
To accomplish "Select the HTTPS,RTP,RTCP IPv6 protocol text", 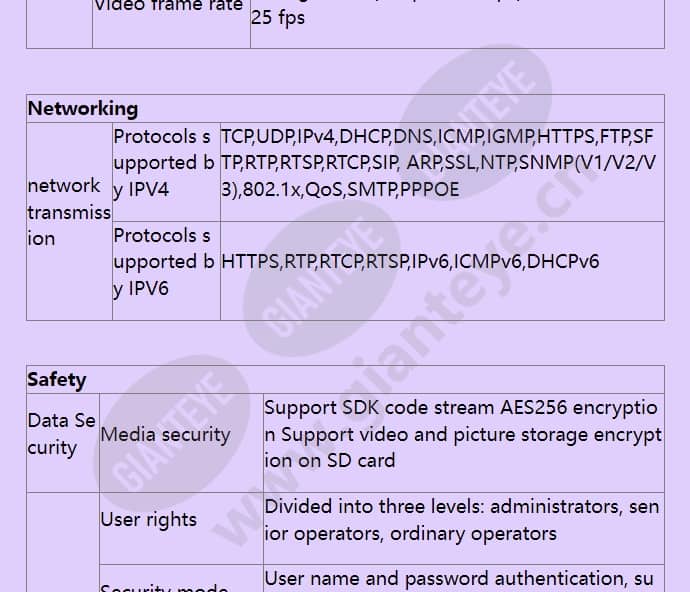I will point(410,261).
